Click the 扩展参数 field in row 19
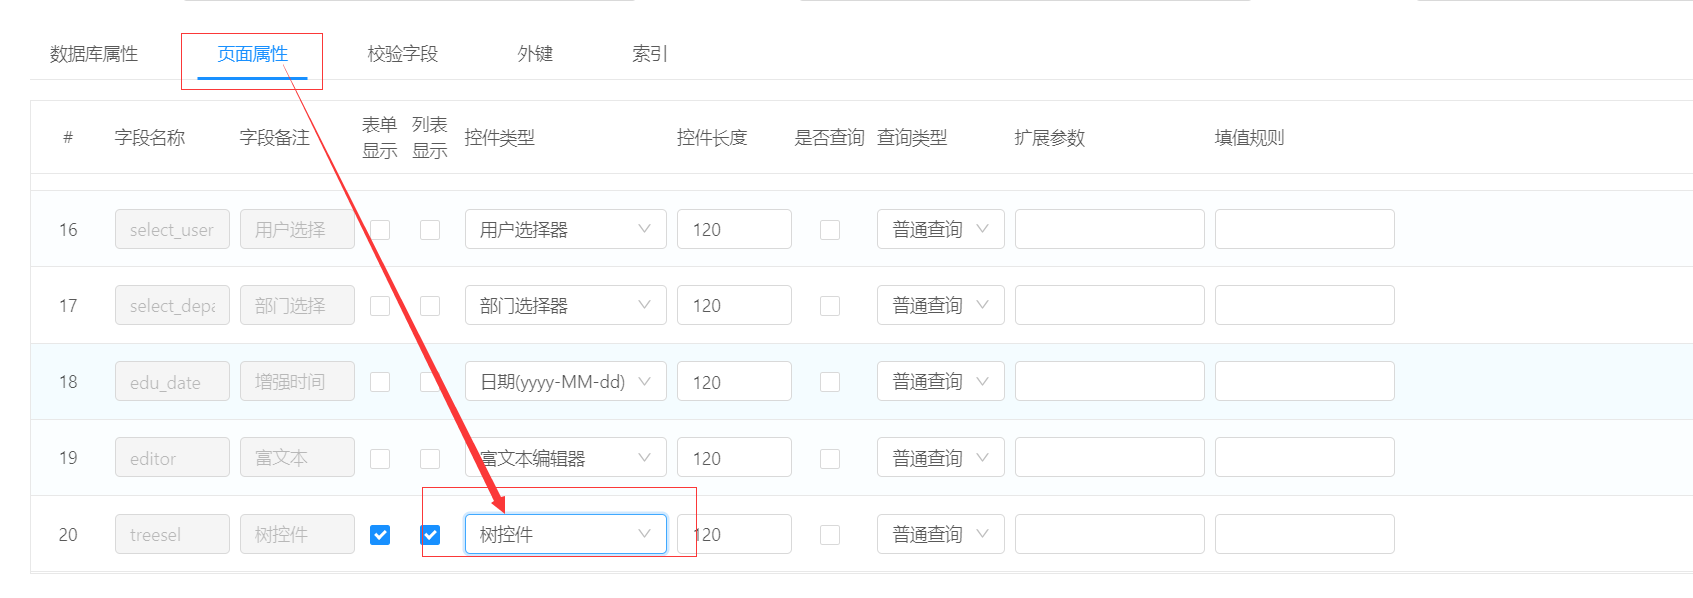The width and height of the screenshot is (1693, 598). [x=1109, y=458]
